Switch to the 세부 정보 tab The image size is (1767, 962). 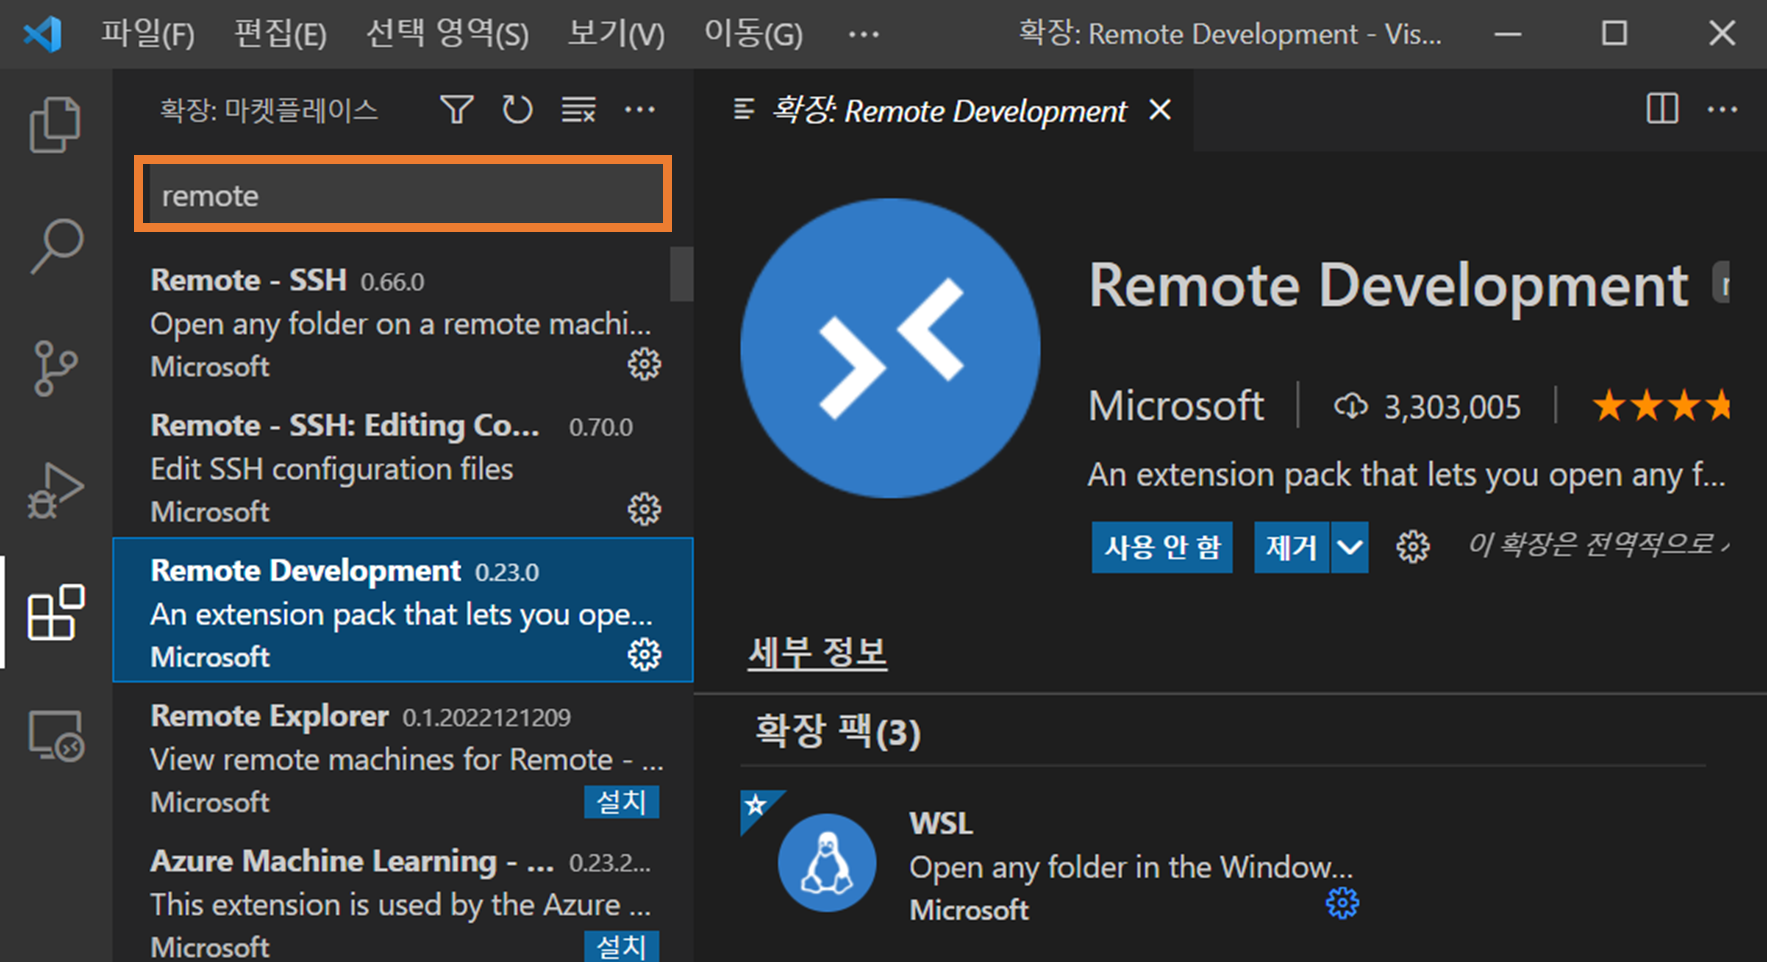point(817,653)
